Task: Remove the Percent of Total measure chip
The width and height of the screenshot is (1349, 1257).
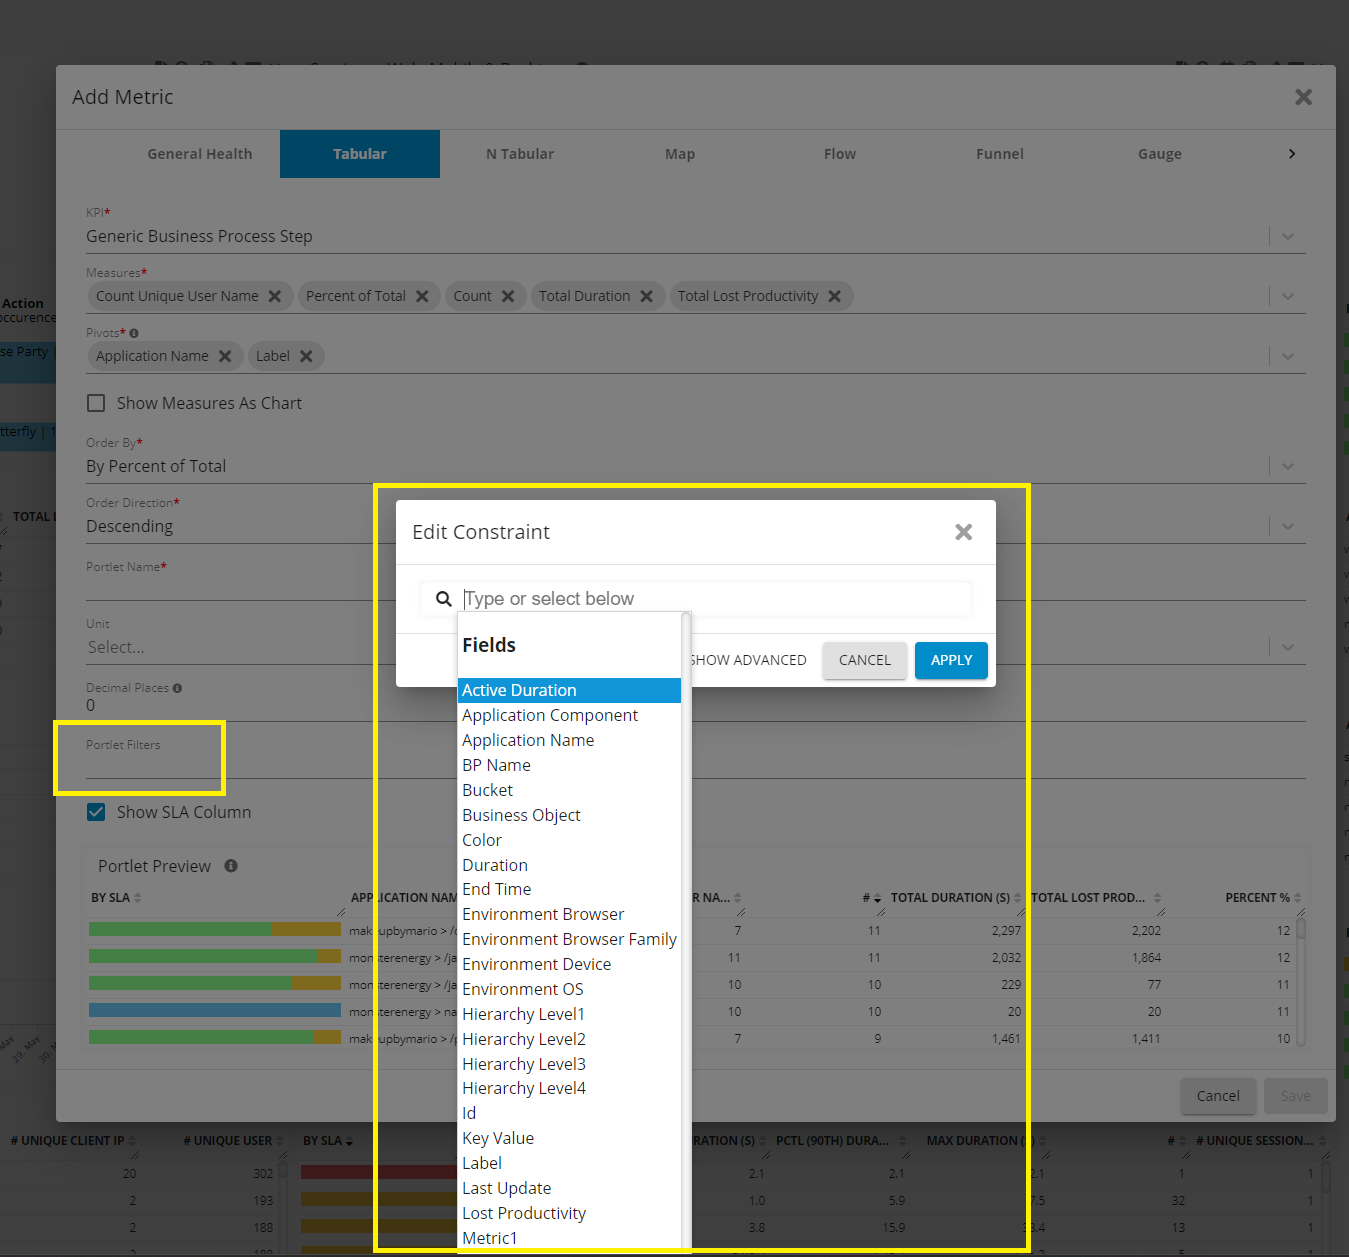Action: pyautogui.click(x=422, y=296)
